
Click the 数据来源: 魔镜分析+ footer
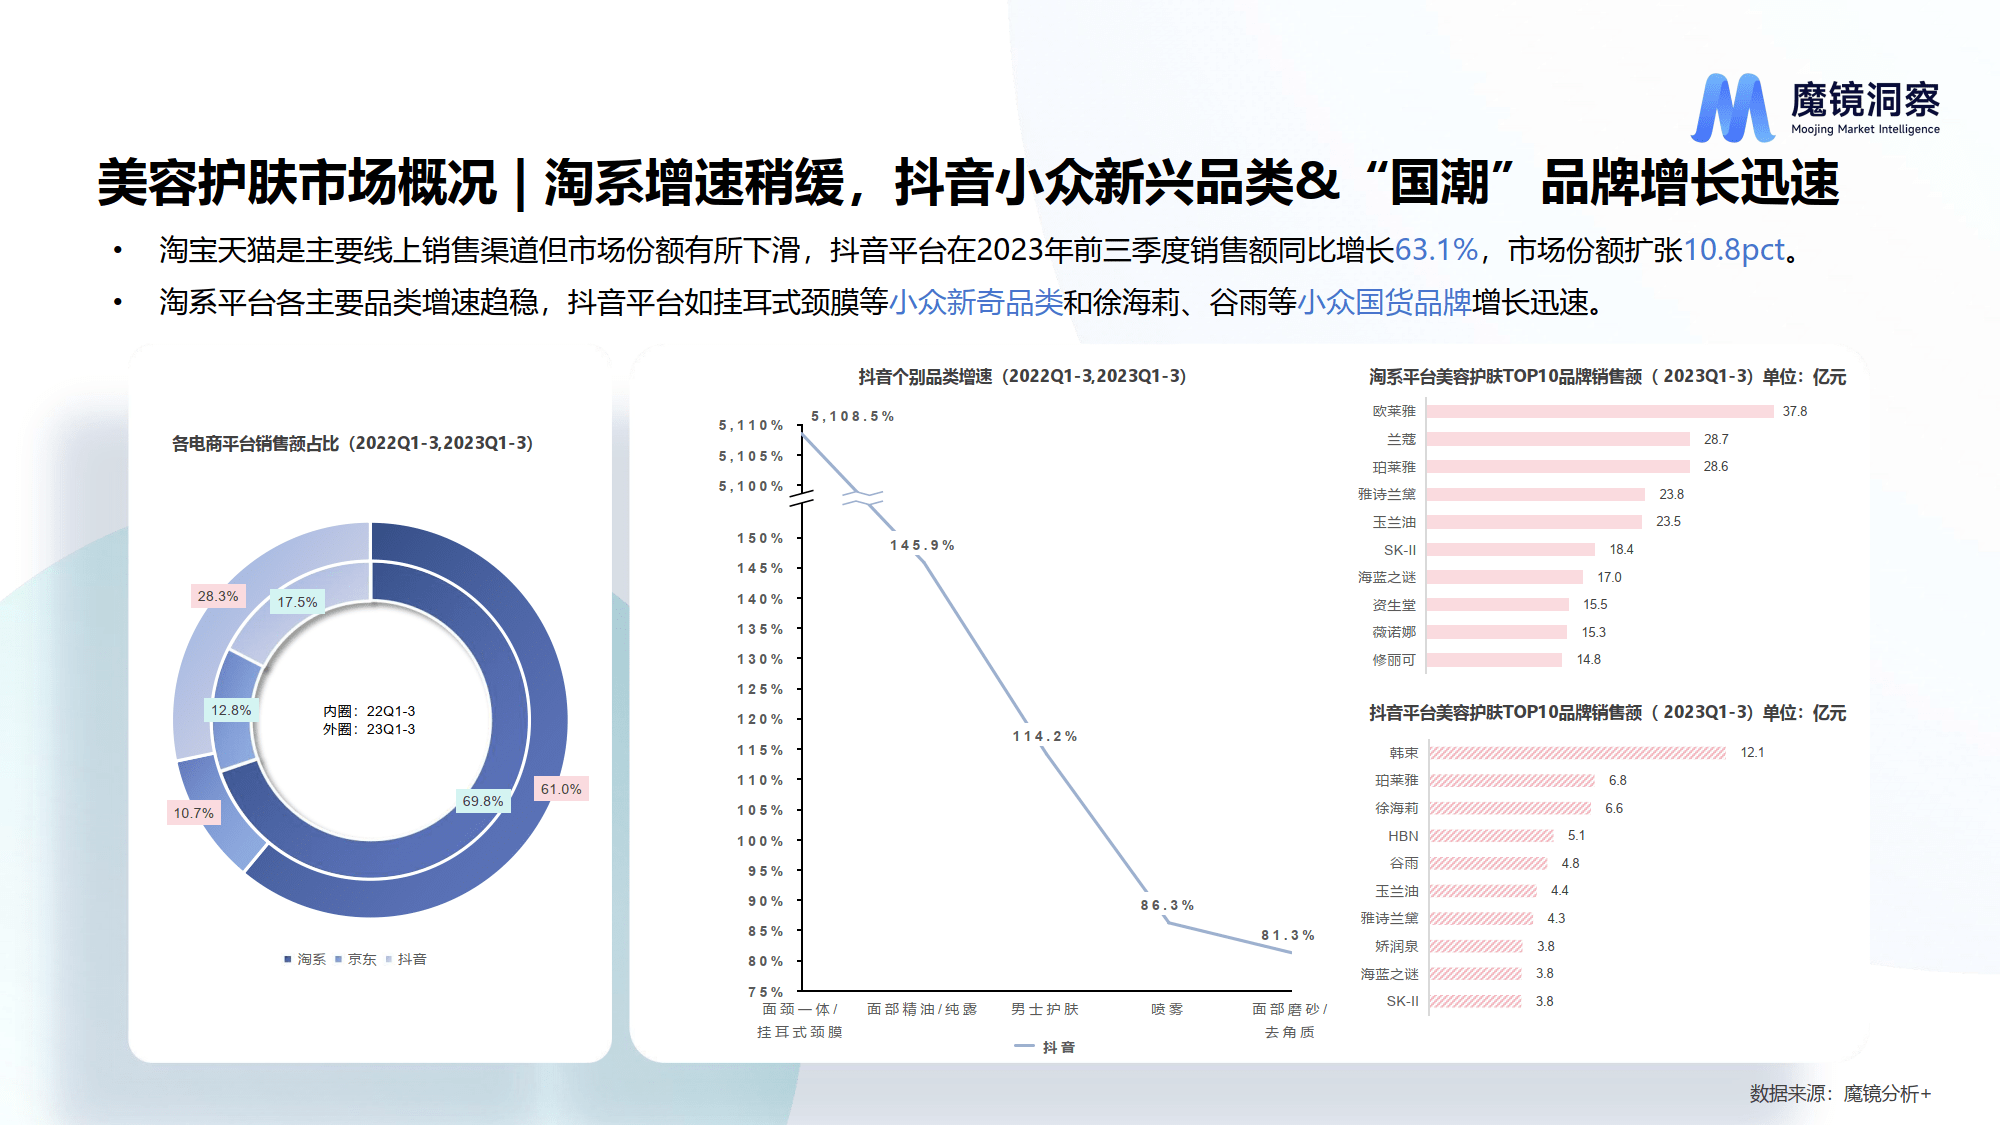(1840, 1093)
